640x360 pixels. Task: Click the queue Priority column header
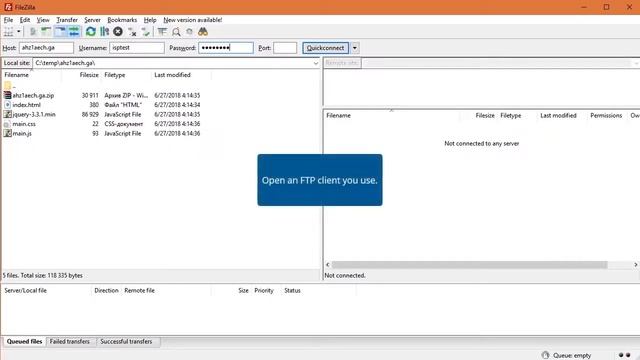tap(265, 291)
